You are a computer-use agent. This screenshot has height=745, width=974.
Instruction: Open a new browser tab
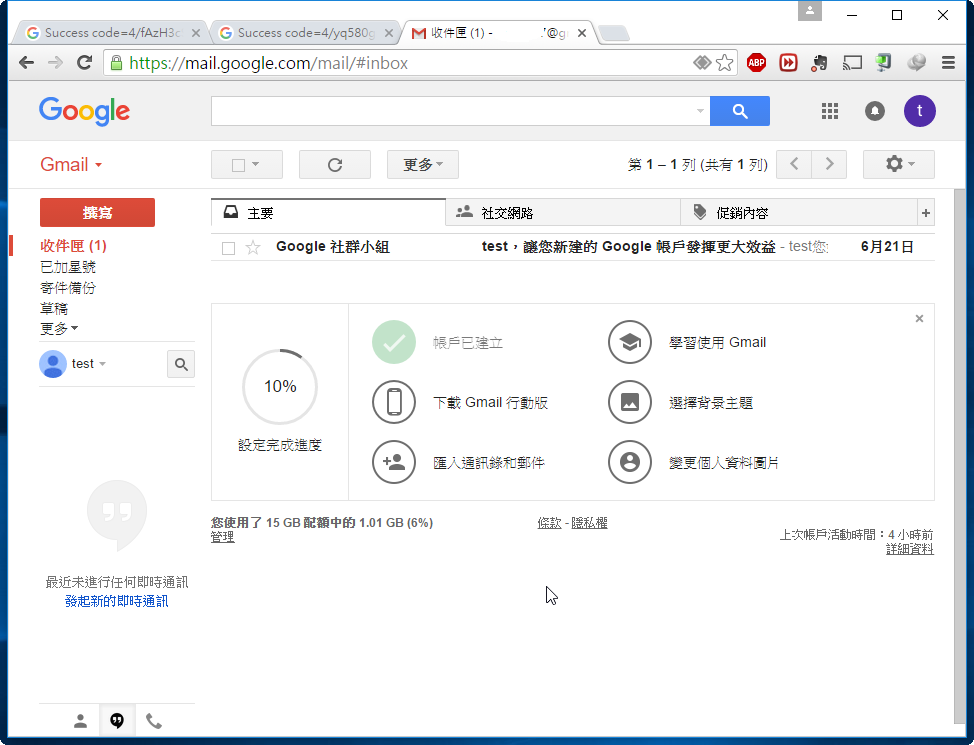(x=615, y=33)
